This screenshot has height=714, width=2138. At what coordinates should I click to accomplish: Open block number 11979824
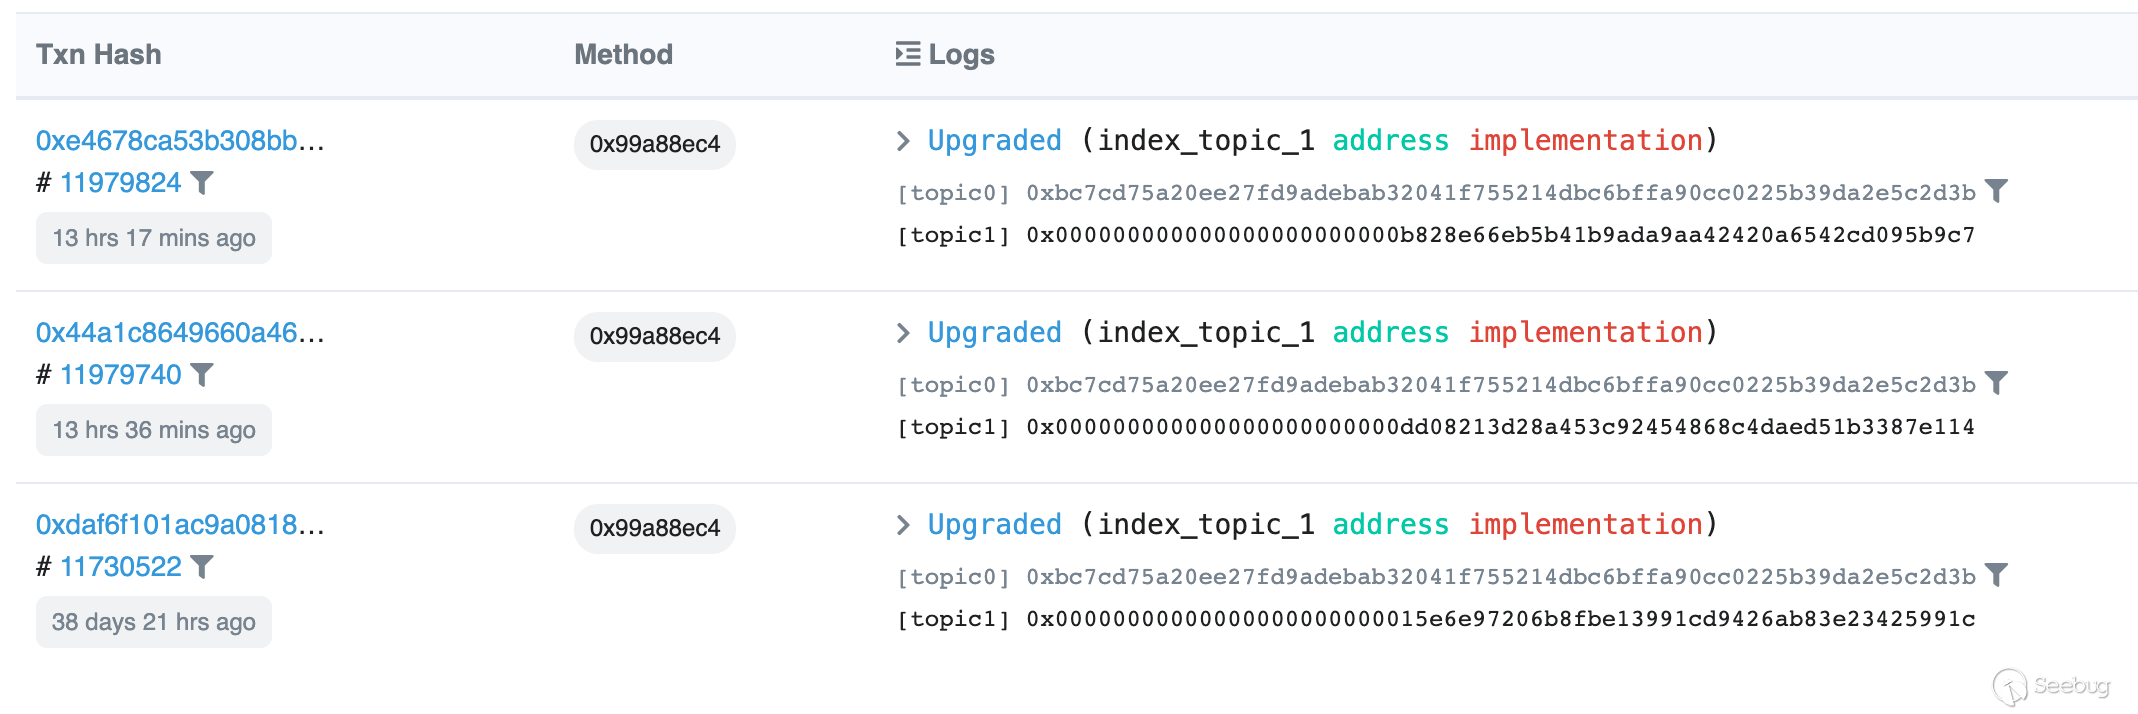pyautogui.click(x=121, y=183)
